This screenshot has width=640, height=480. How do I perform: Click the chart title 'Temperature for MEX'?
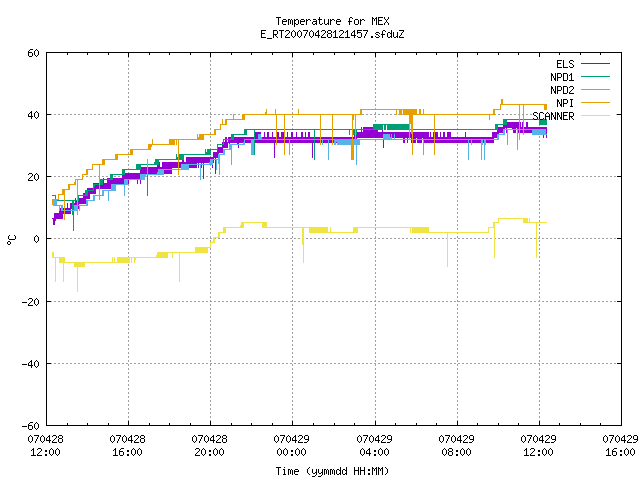332,21
